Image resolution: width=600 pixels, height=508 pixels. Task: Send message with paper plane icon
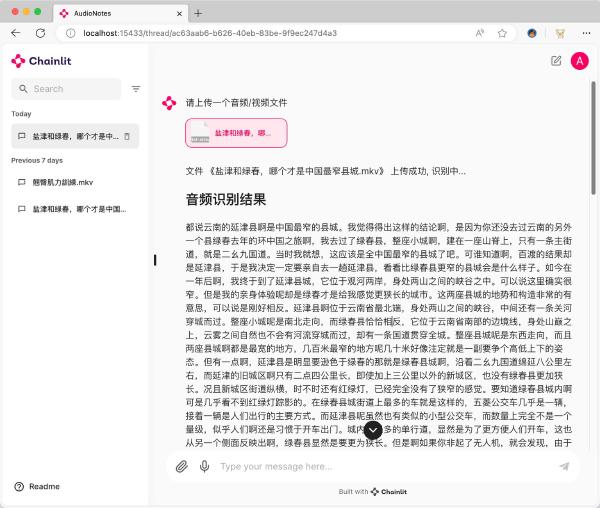[x=564, y=466]
